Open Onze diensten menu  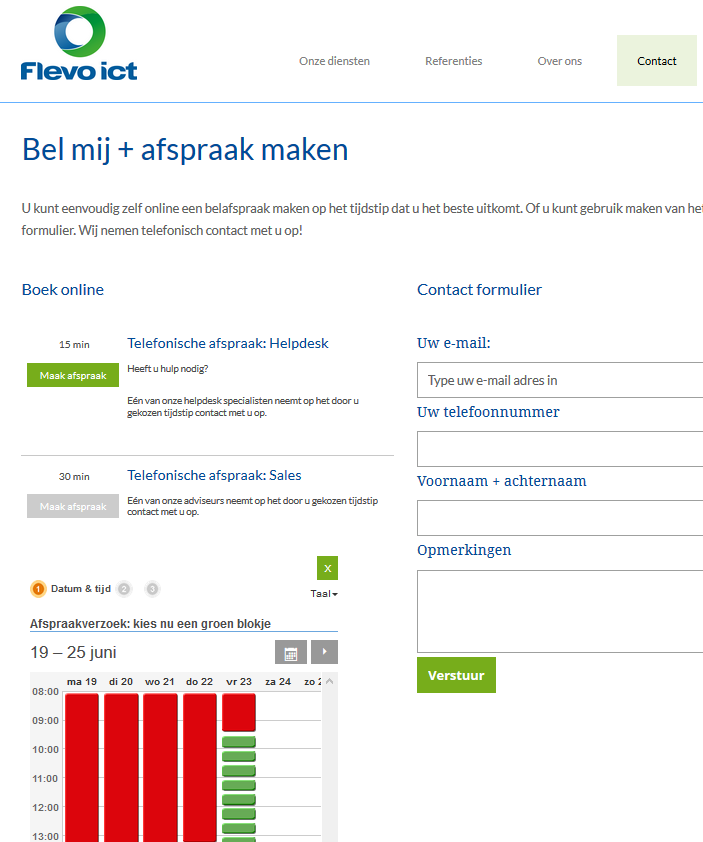coord(334,61)
